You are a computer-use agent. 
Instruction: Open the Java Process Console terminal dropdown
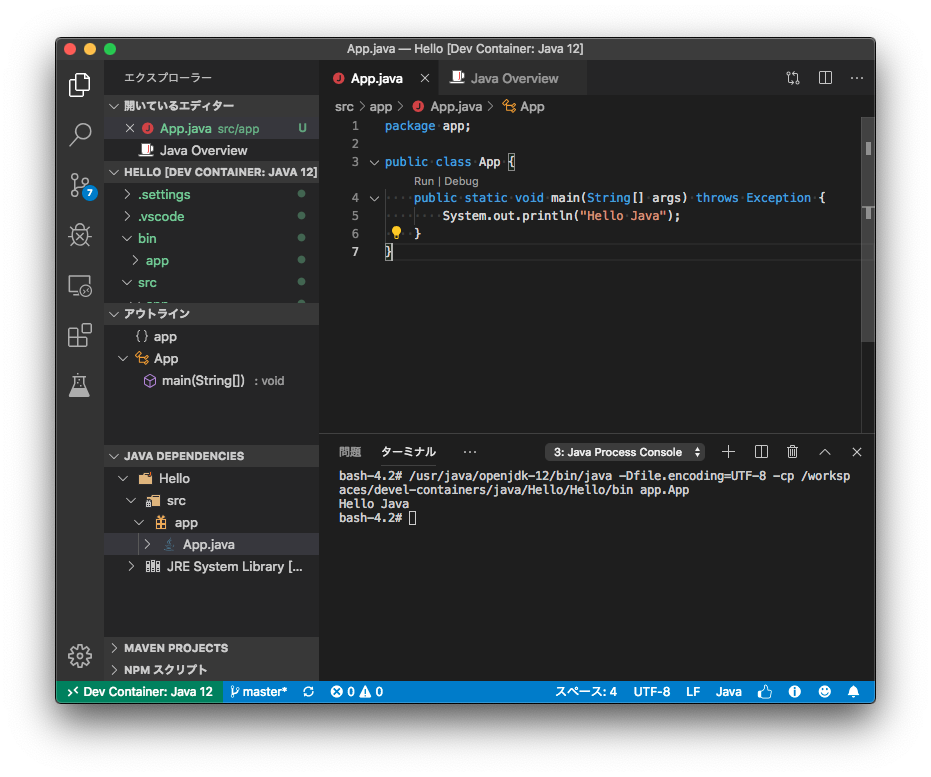coord(625,452)
